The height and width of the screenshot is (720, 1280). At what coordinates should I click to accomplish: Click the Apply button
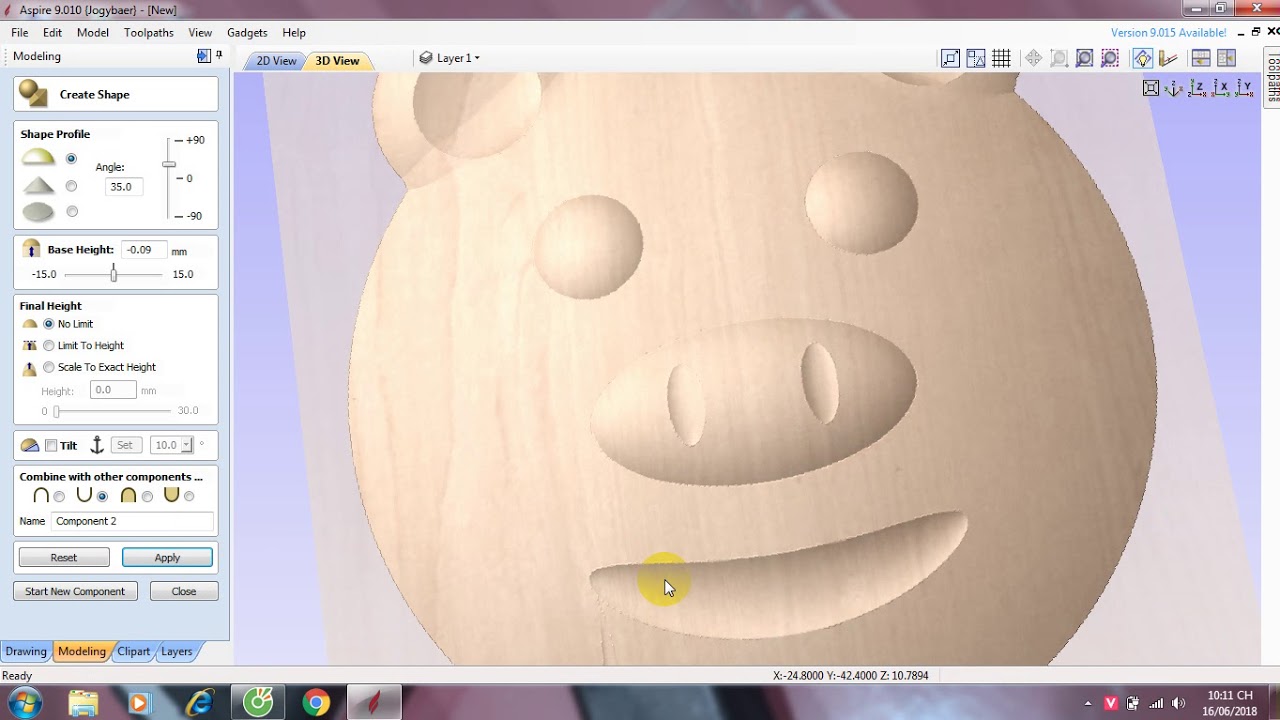click(x=167, y=557)
